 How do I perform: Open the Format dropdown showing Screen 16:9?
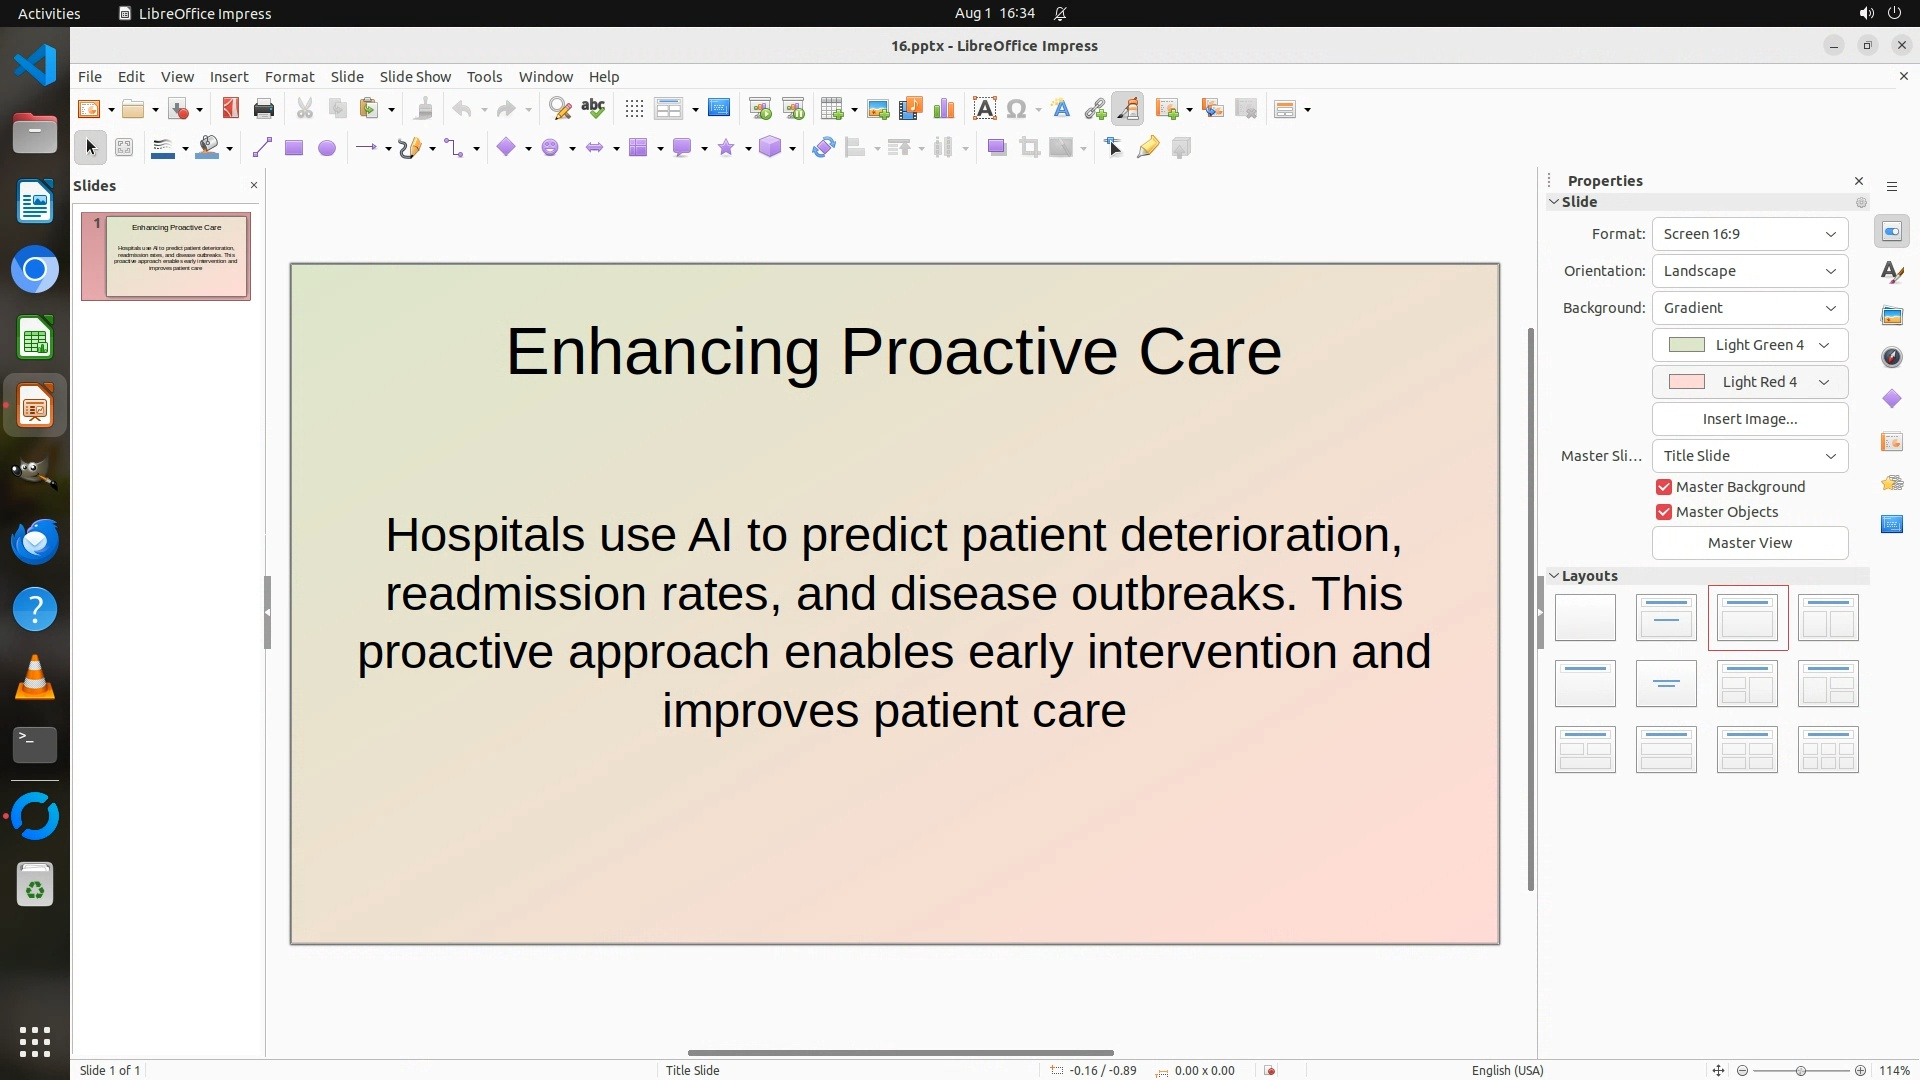point(1749,234)
